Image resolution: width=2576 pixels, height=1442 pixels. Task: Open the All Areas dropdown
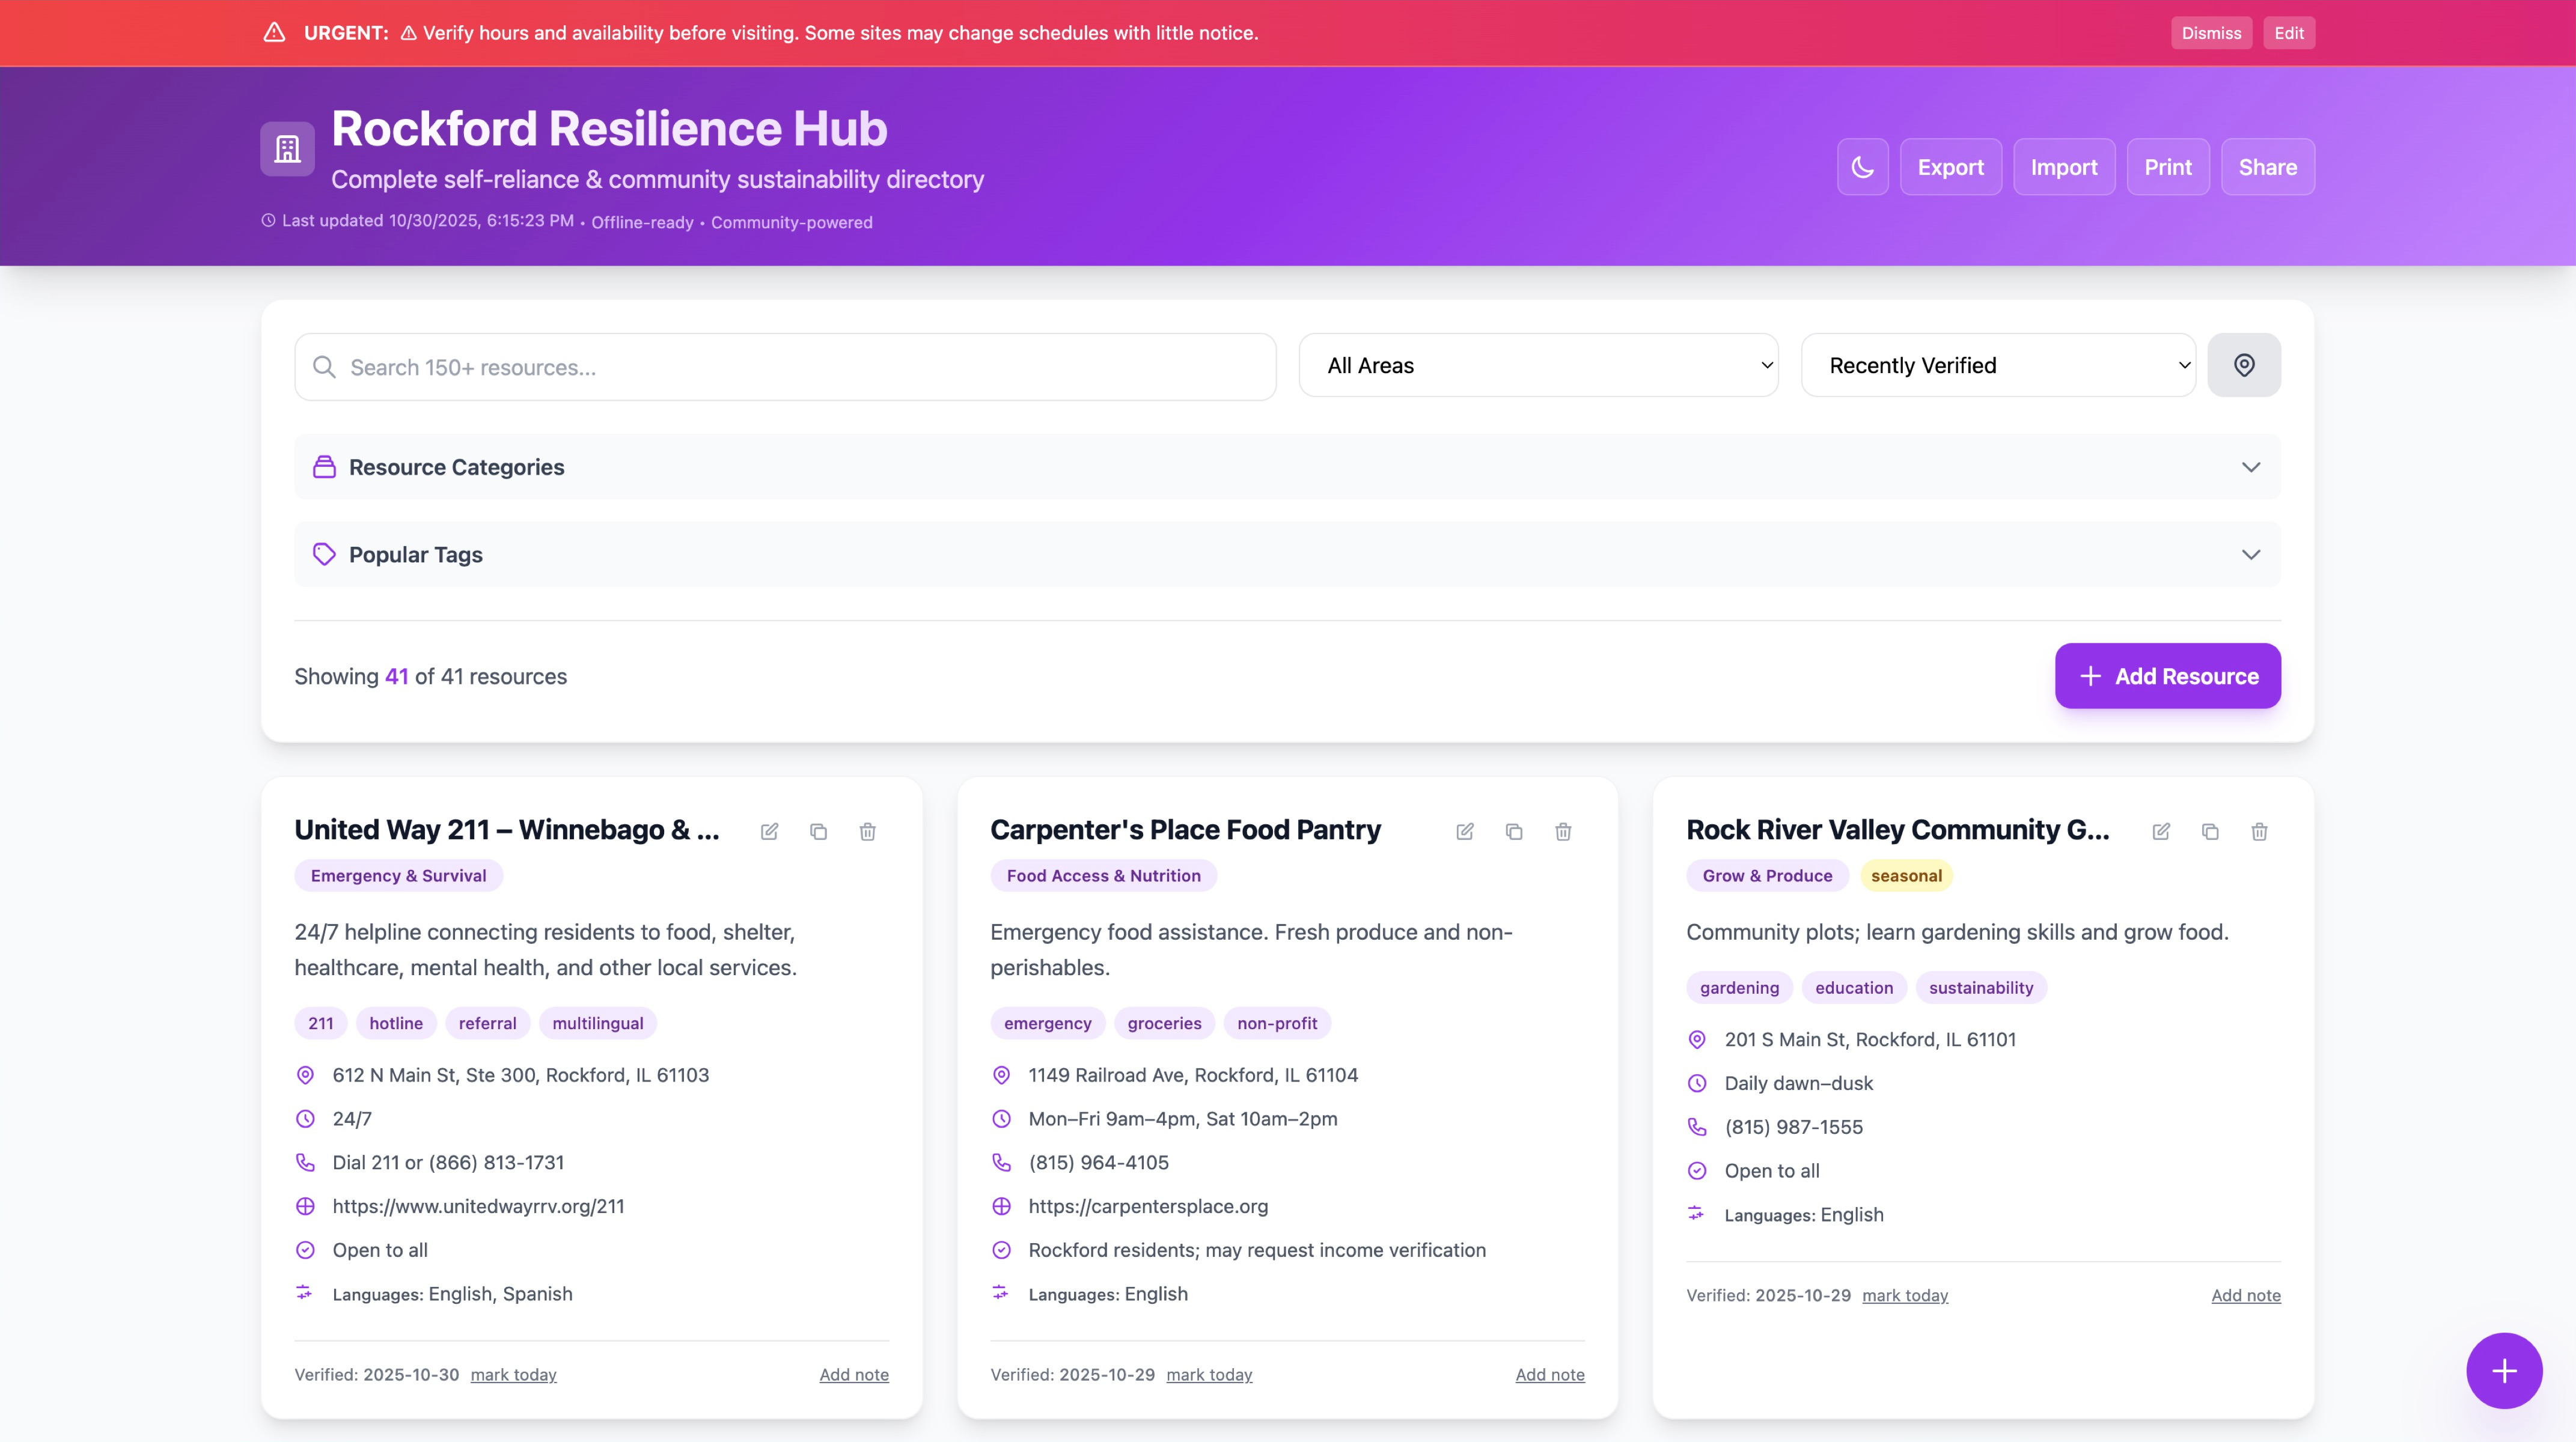1538,365
